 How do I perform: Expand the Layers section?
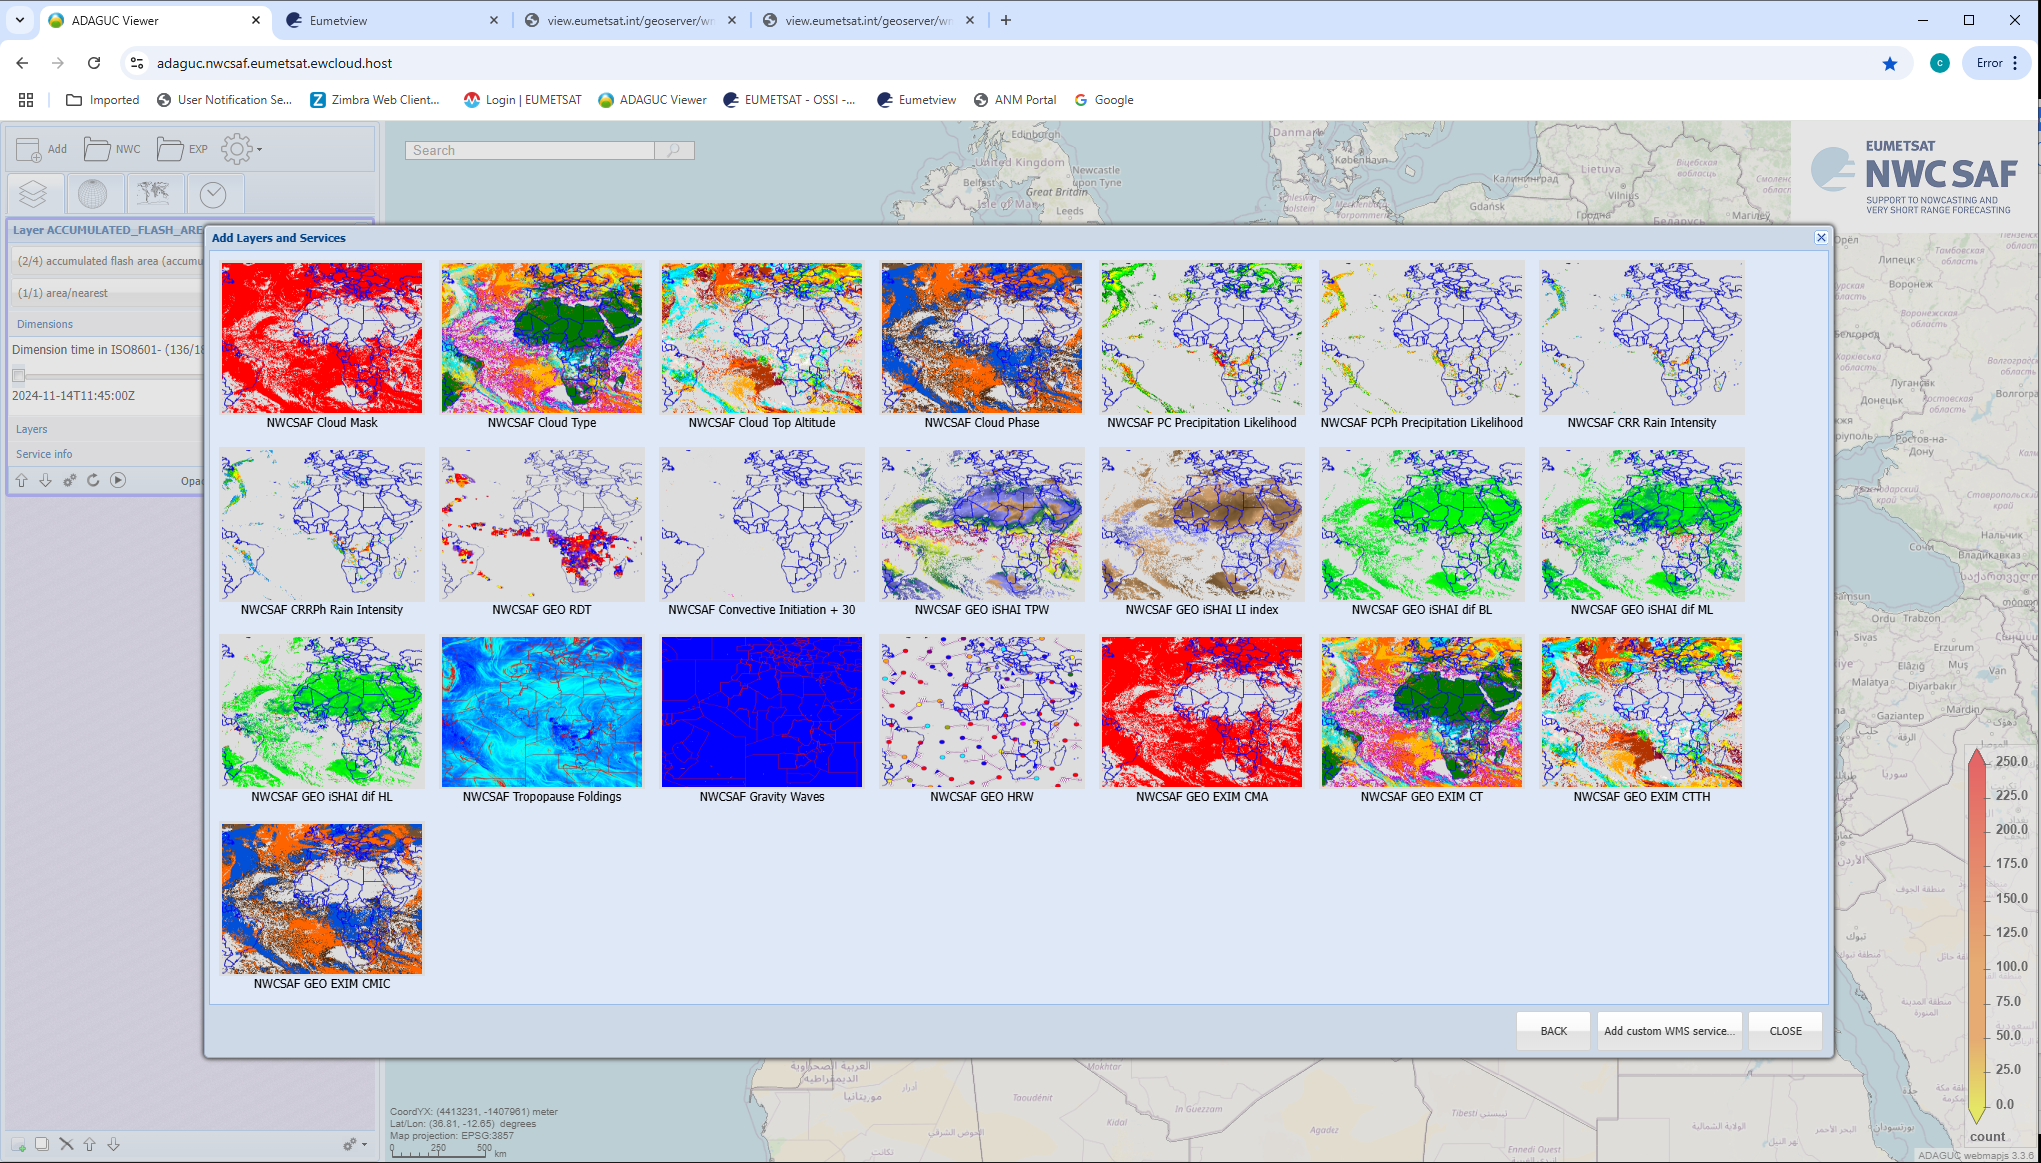point(32,429)
